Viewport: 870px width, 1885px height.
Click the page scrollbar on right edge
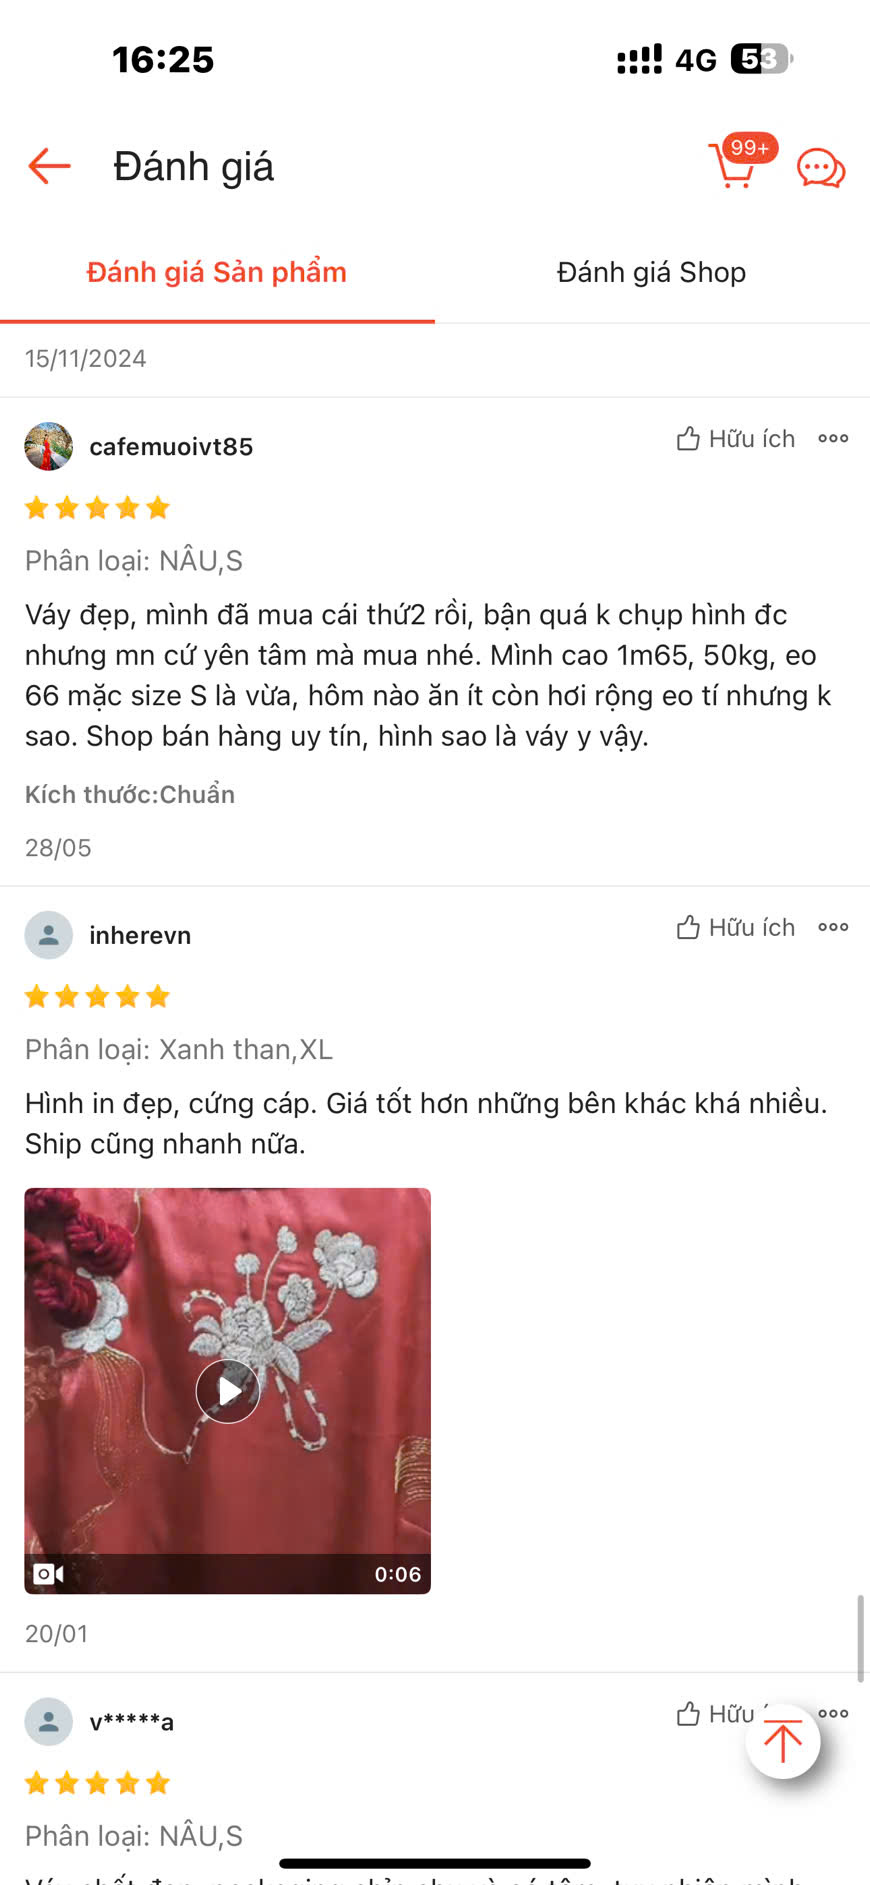(860, 1638)
